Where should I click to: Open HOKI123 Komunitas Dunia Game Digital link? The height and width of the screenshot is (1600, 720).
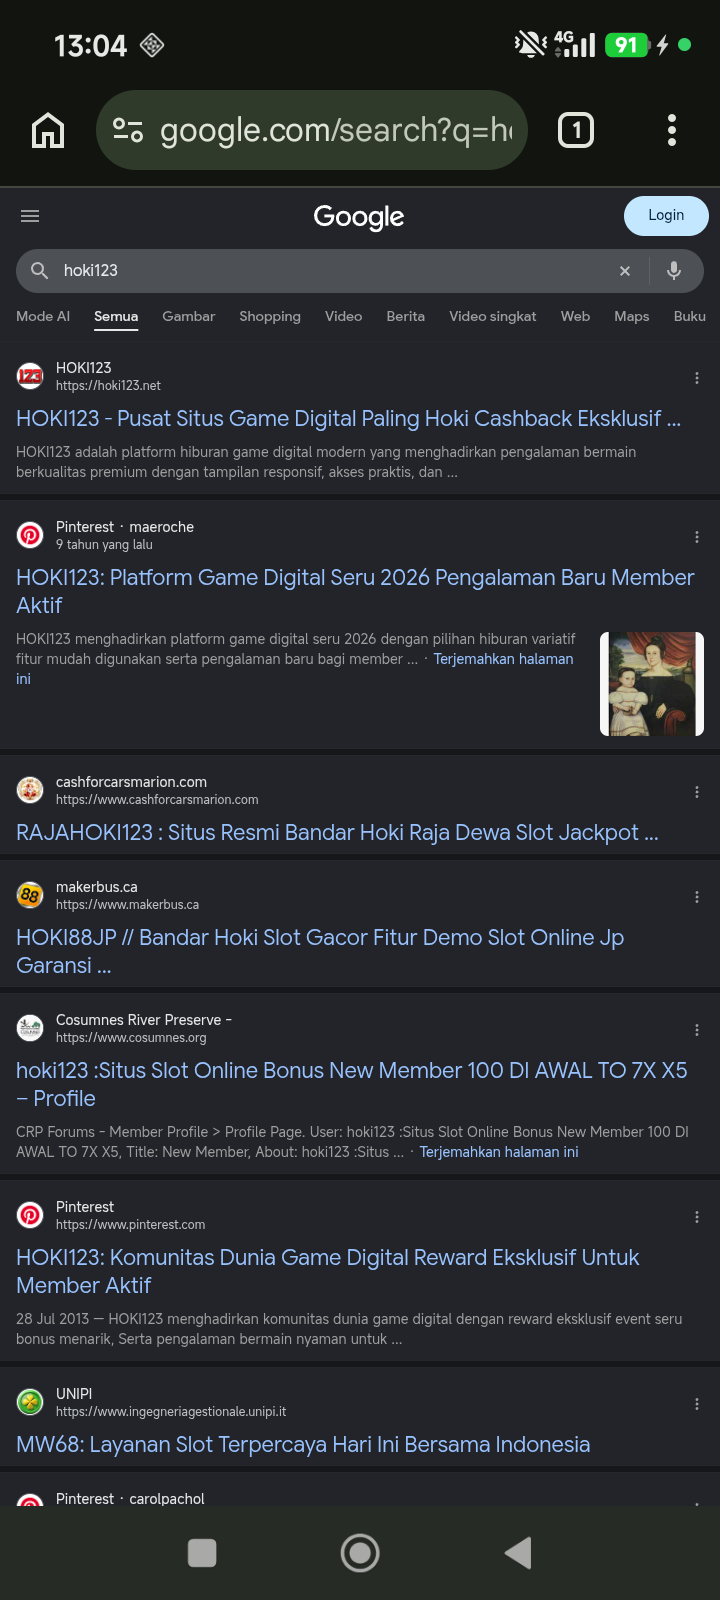point(328,1271)
